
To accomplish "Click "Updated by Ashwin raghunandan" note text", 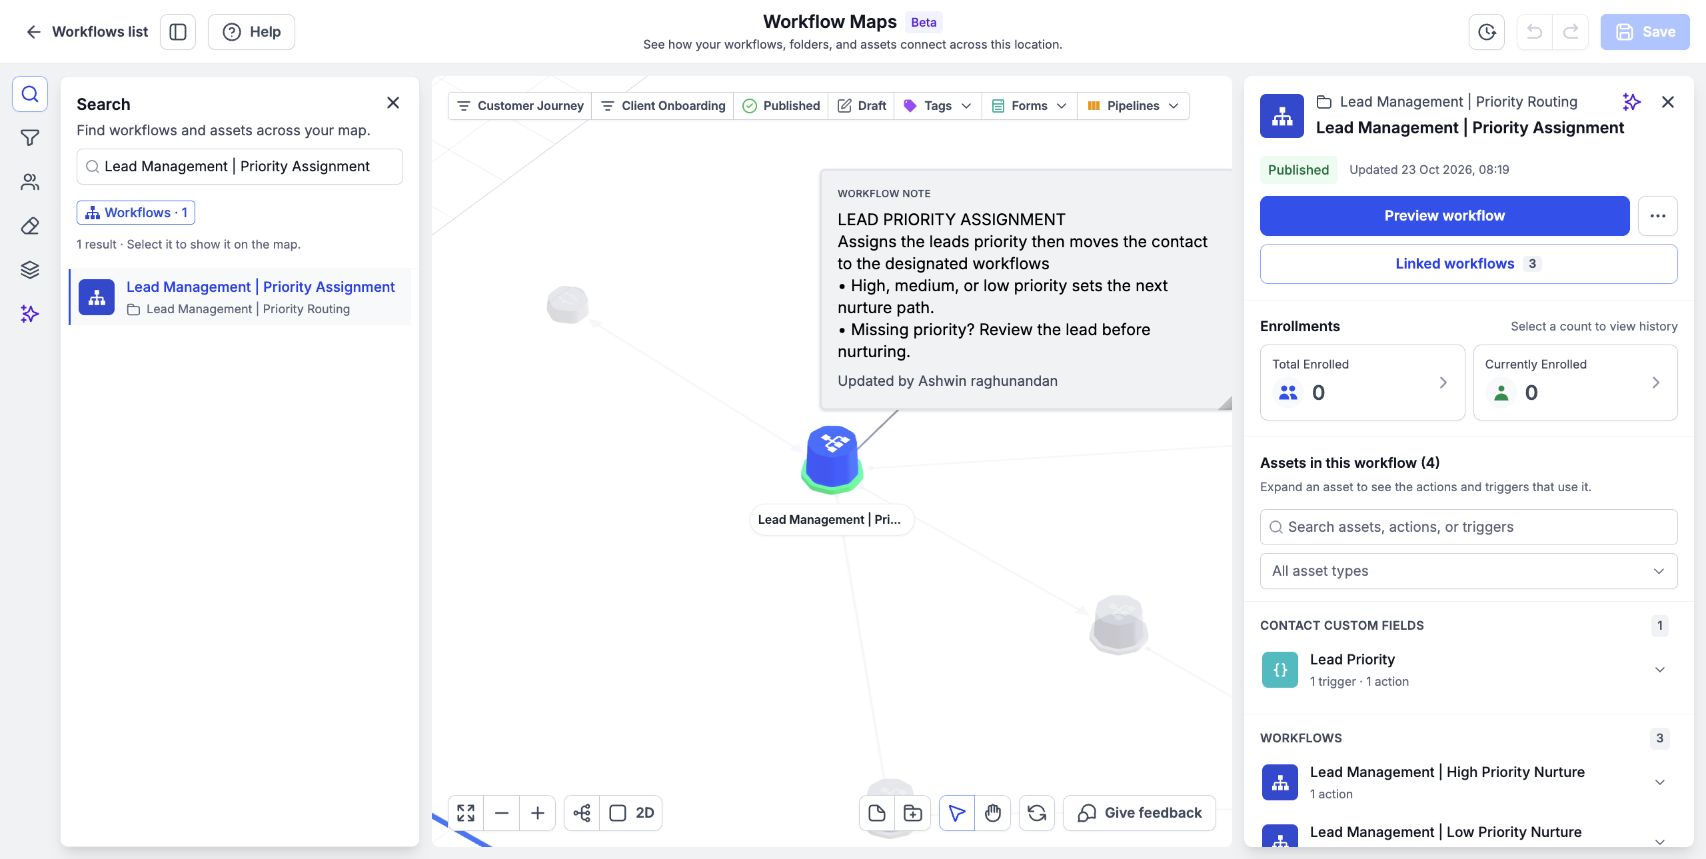I will click(x=947, y=381).
